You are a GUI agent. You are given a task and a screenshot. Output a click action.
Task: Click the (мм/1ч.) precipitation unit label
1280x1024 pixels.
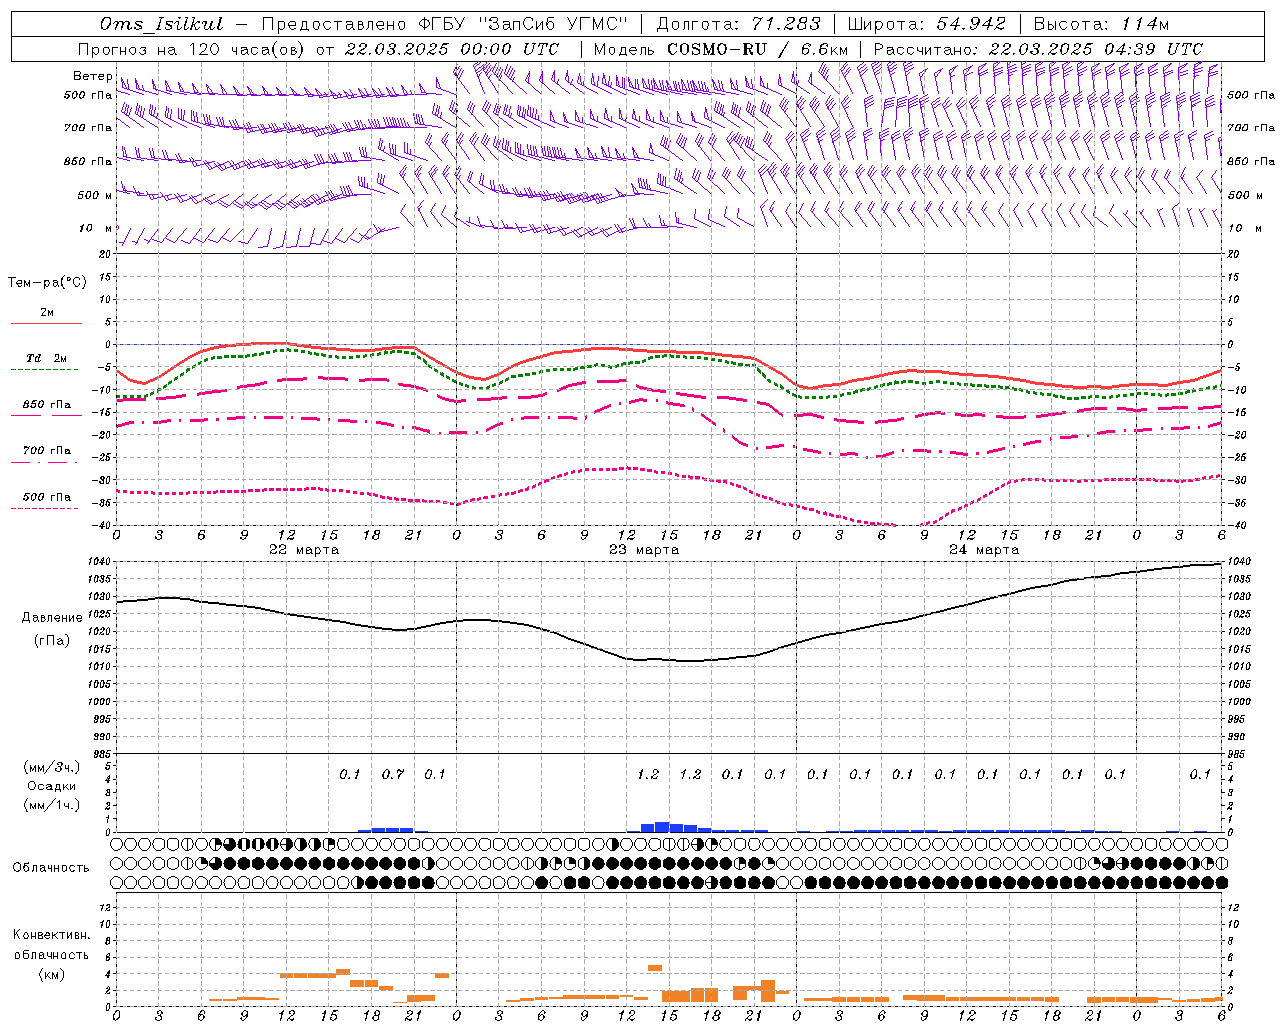pos(52,805)
